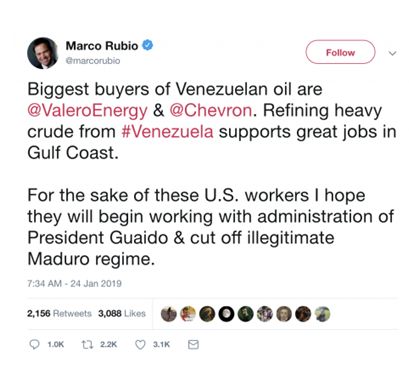Click the envelope direct message icon
Image resolution: width=409 pixels, height=372 pixels.
tap(193, 344)
